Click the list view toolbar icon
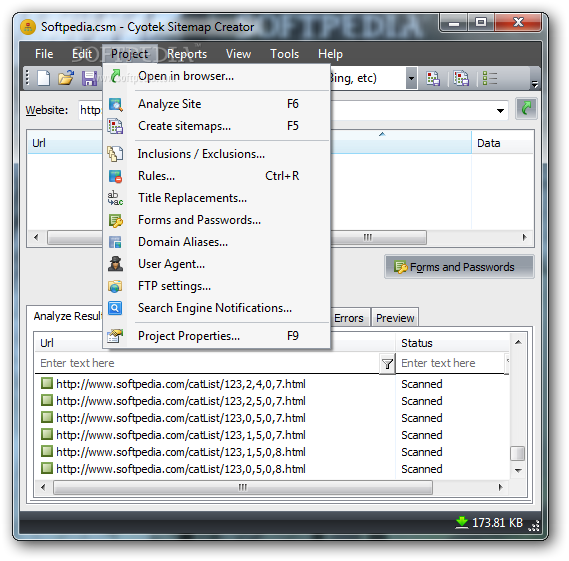Viewport: 569px width, 561px height. pyautogui.click(x=490, y=78)
